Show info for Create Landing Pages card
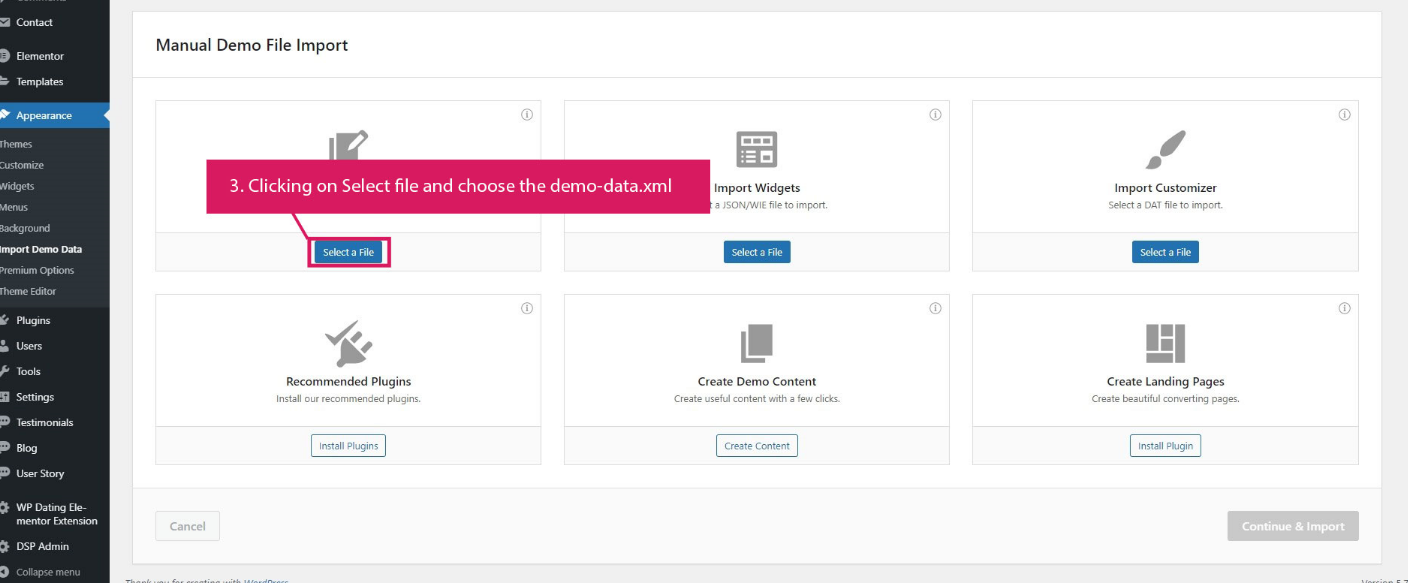Viewport: 1408px width, 583px height. (1344, 309)
